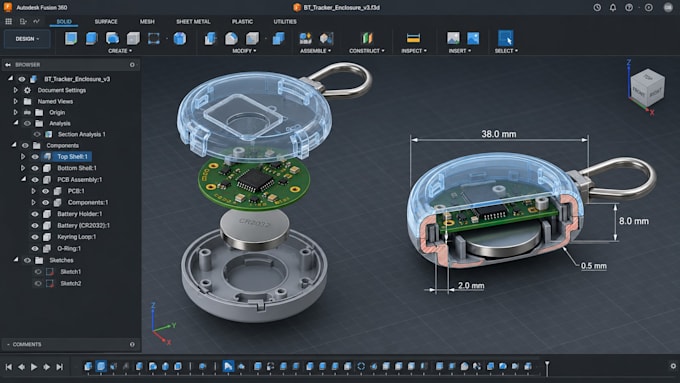Switch to the MESH tab
The height and width of the screenshot is (383, 680).
[147, 21]
